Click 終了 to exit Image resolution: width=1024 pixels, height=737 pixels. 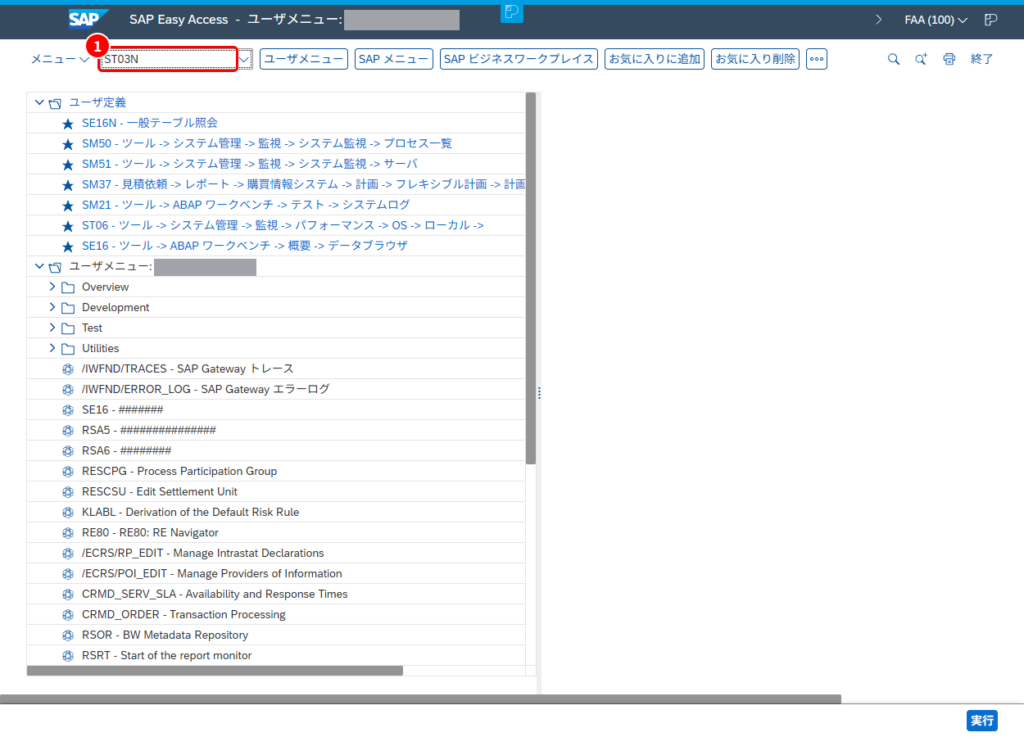click(982, 59)
